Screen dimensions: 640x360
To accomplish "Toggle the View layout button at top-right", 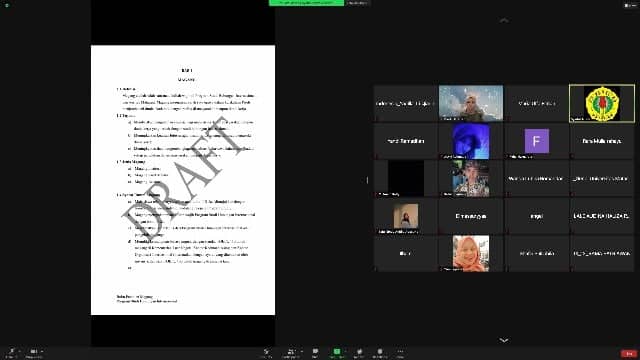I will pyautogui.click(x=630, y=5).
